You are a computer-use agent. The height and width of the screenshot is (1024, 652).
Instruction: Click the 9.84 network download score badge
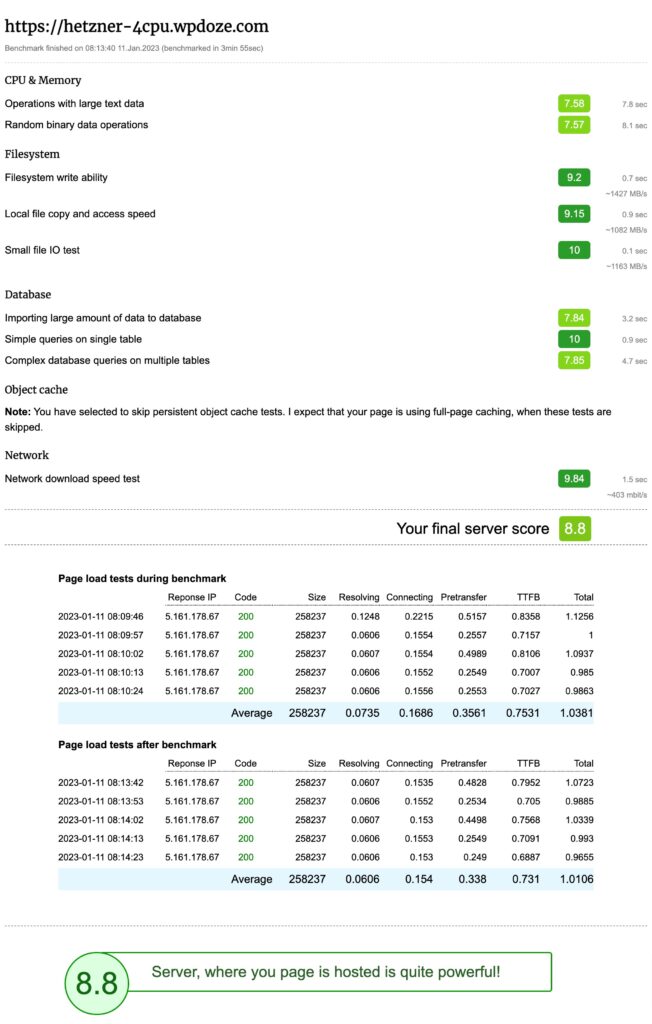[574, 479]
